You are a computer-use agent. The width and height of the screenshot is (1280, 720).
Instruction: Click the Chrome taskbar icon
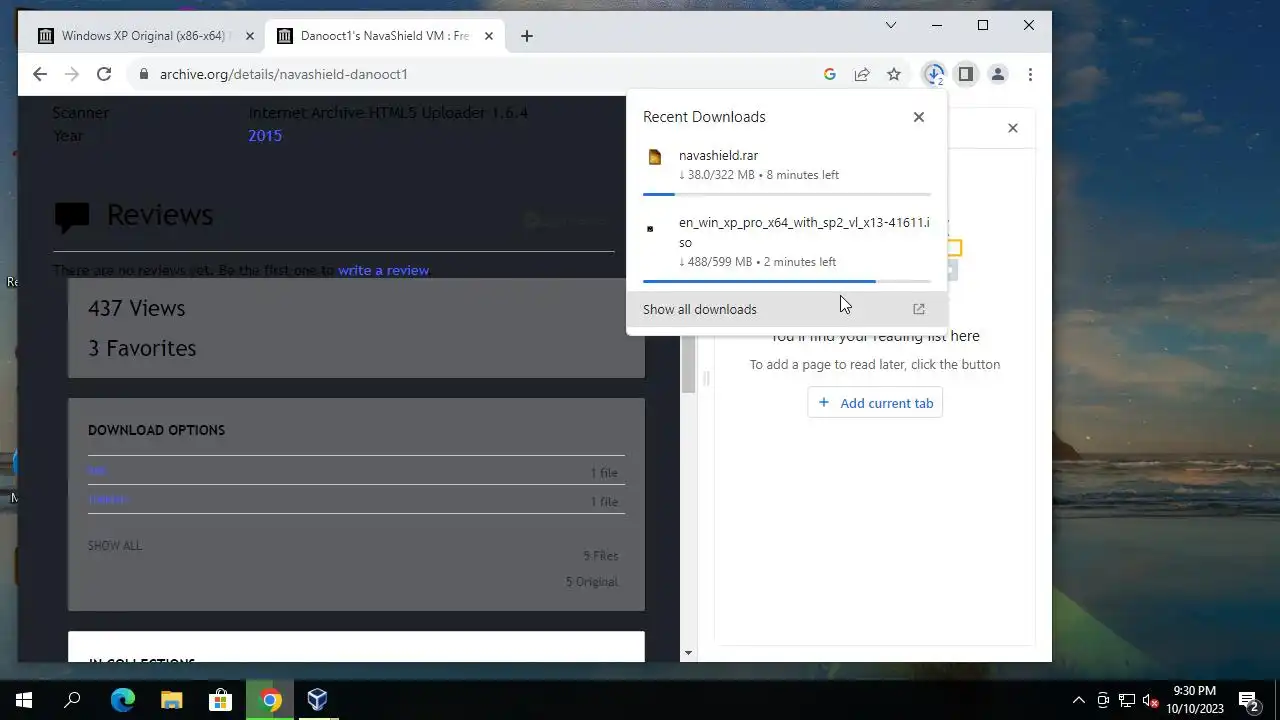coord(270,700)
